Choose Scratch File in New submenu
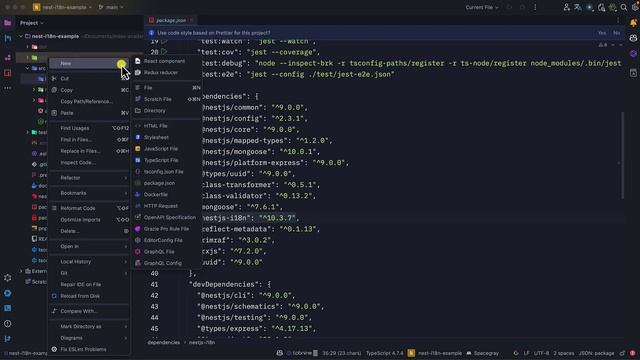 pyautogui.click(x=167, y=99)
